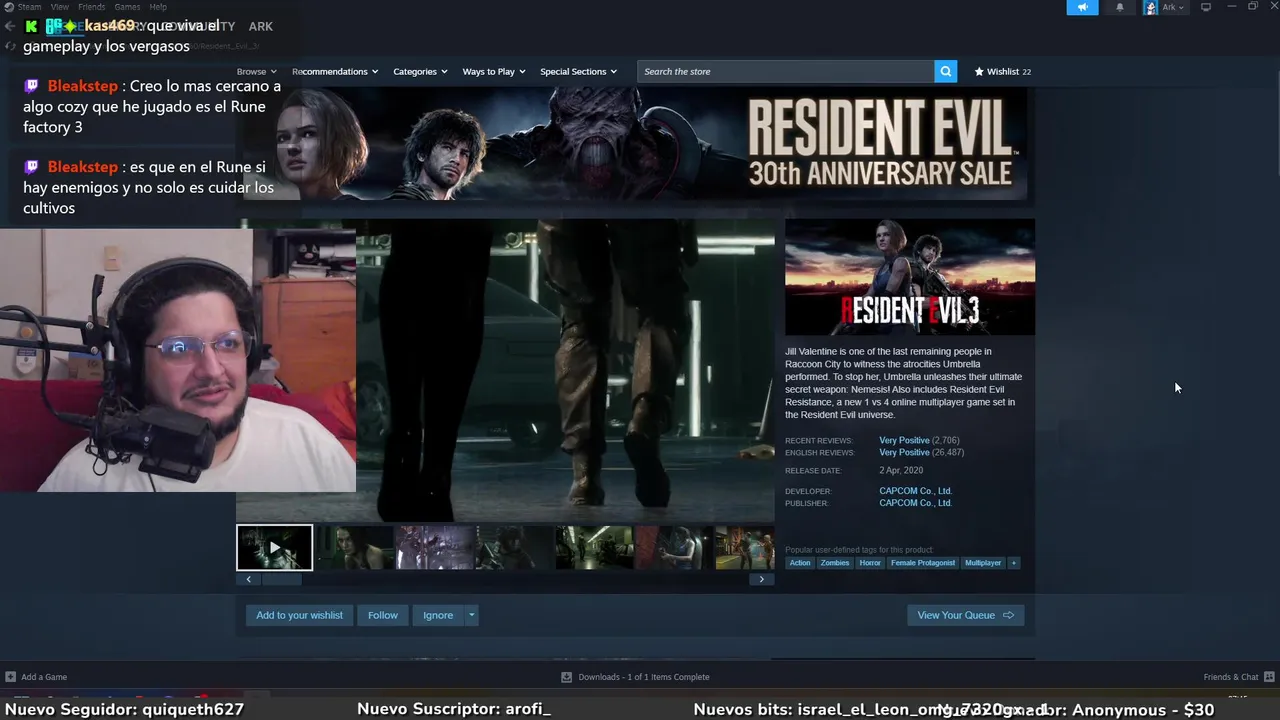Click the magnifier search button
This screenshot has height=720, width=1280.
tap(945, 71)
